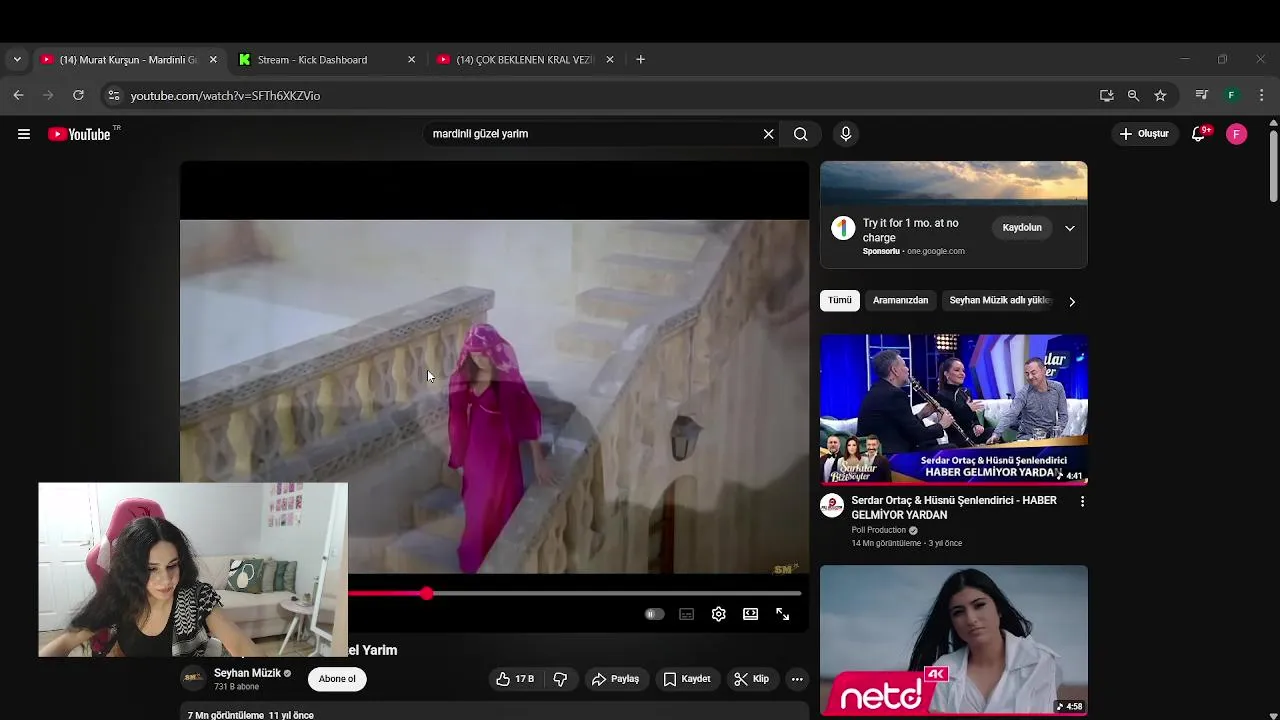This screenshot has width=1280, height=720.
Task: Open options for Serdar Ortaç video
Action: click(1082, 501)
